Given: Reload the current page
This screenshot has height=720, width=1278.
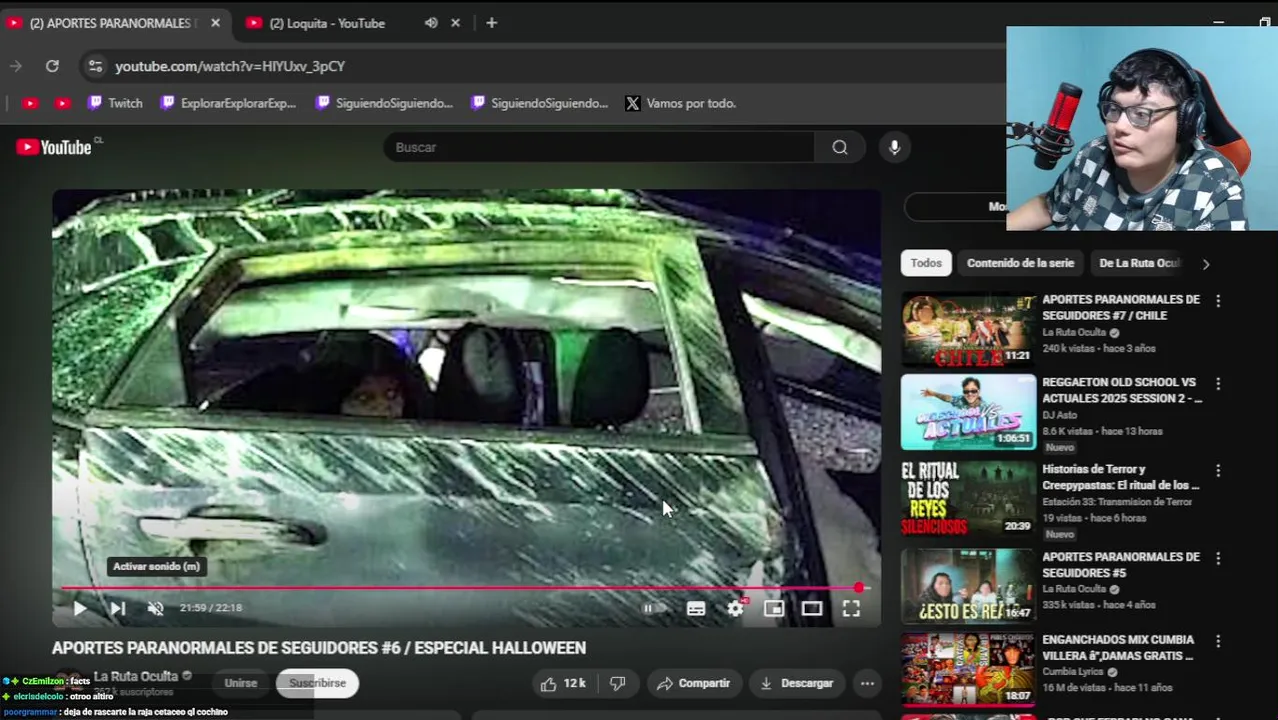Looking at the screenshot, I should click(52, 66).
